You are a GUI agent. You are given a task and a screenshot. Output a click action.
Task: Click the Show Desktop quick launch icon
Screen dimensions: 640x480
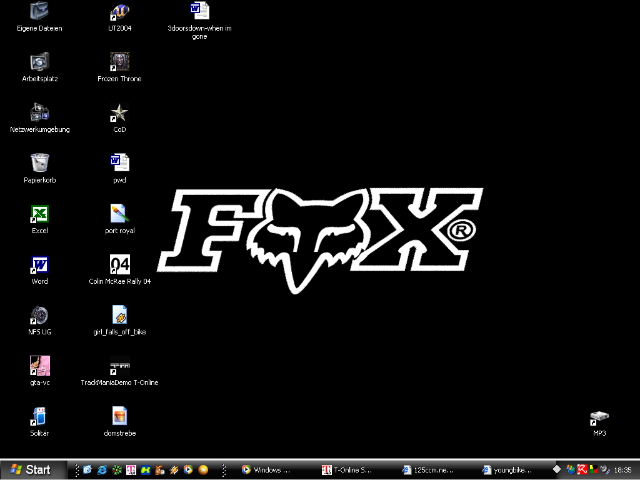point(87,470)
